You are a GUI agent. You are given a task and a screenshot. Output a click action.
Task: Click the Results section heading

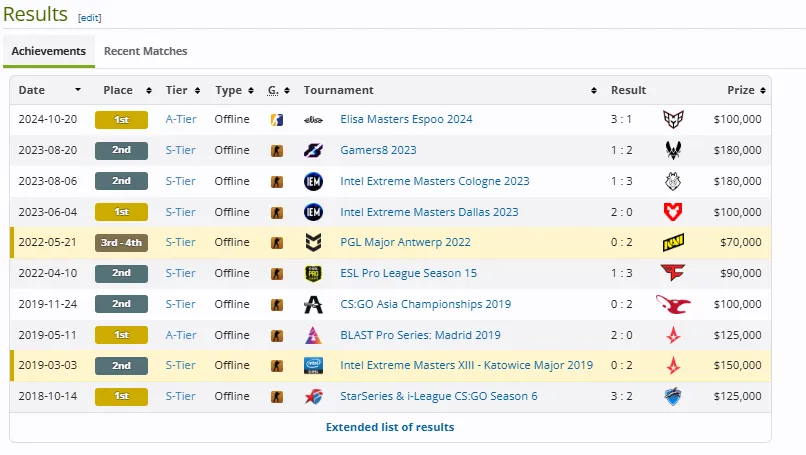pyautogui.click(x=35, y=14)
